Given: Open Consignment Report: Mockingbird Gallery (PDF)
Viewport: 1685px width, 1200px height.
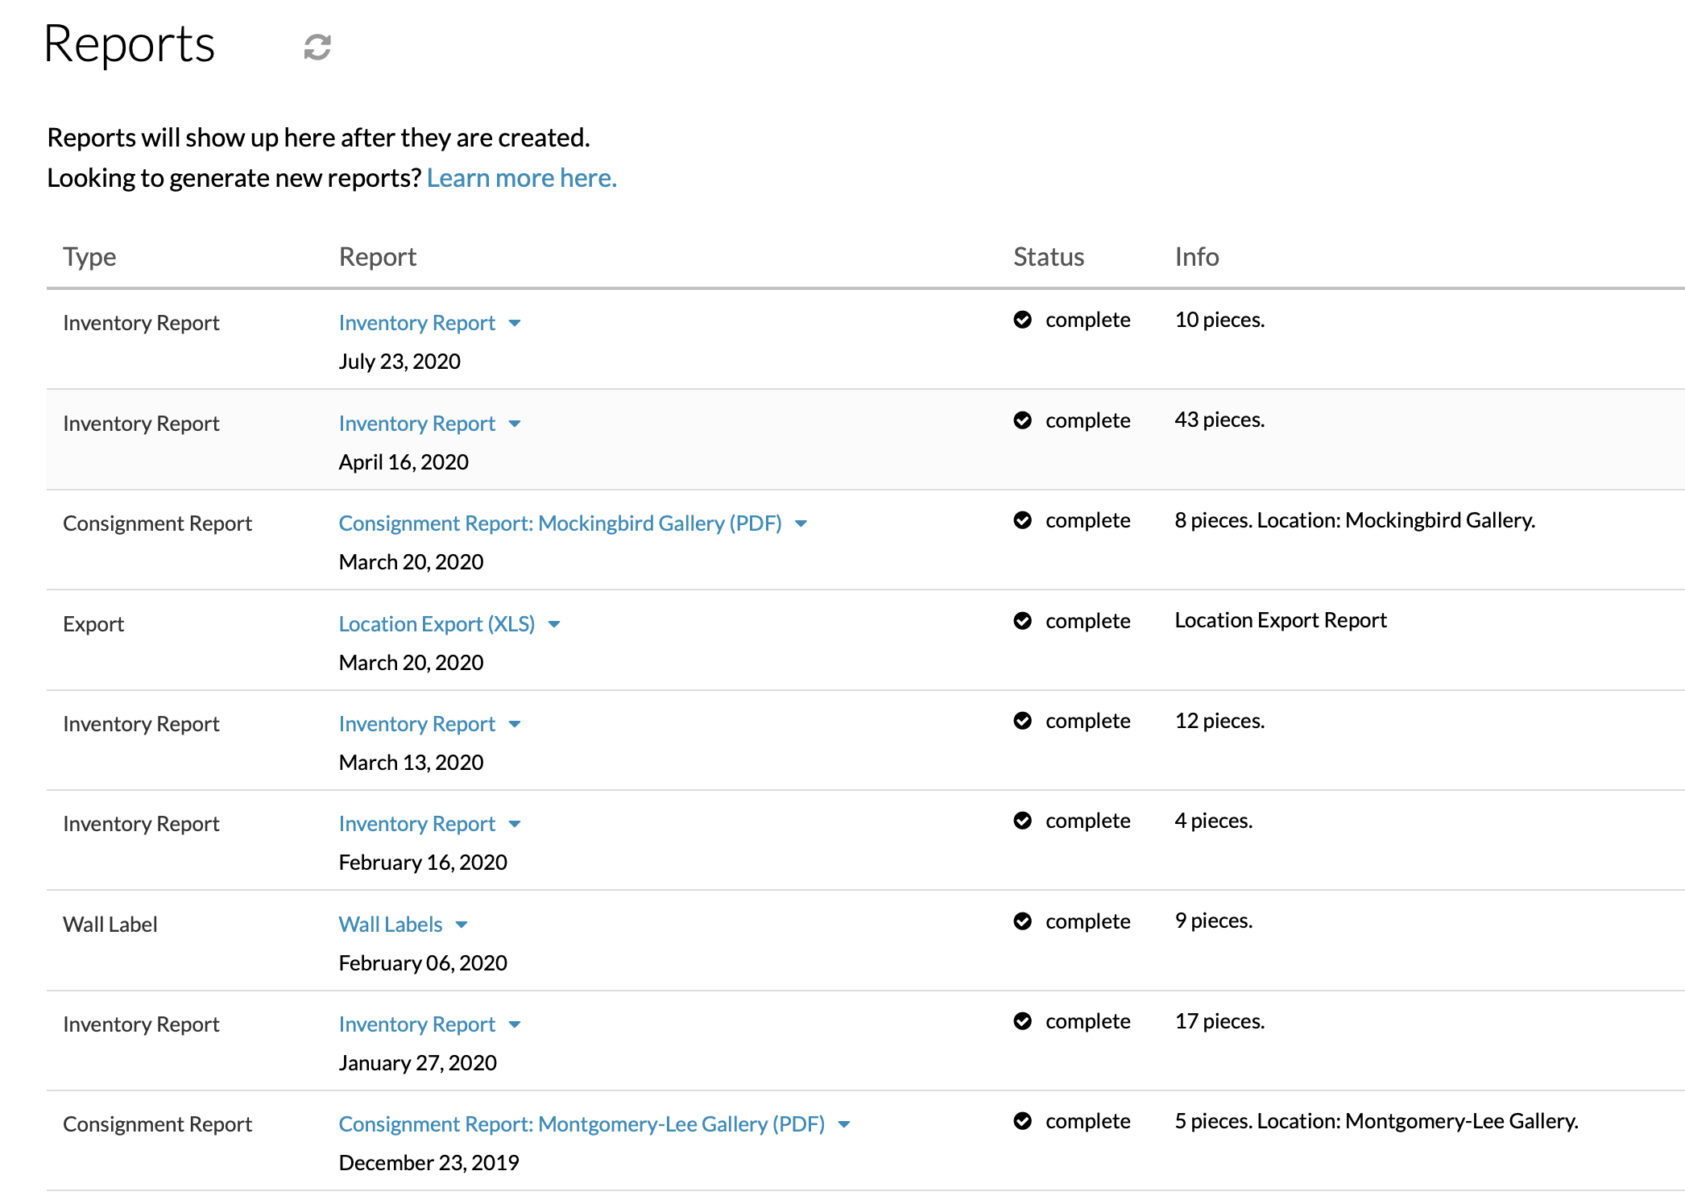Looking at the screenshot, I should click(560, 523).
